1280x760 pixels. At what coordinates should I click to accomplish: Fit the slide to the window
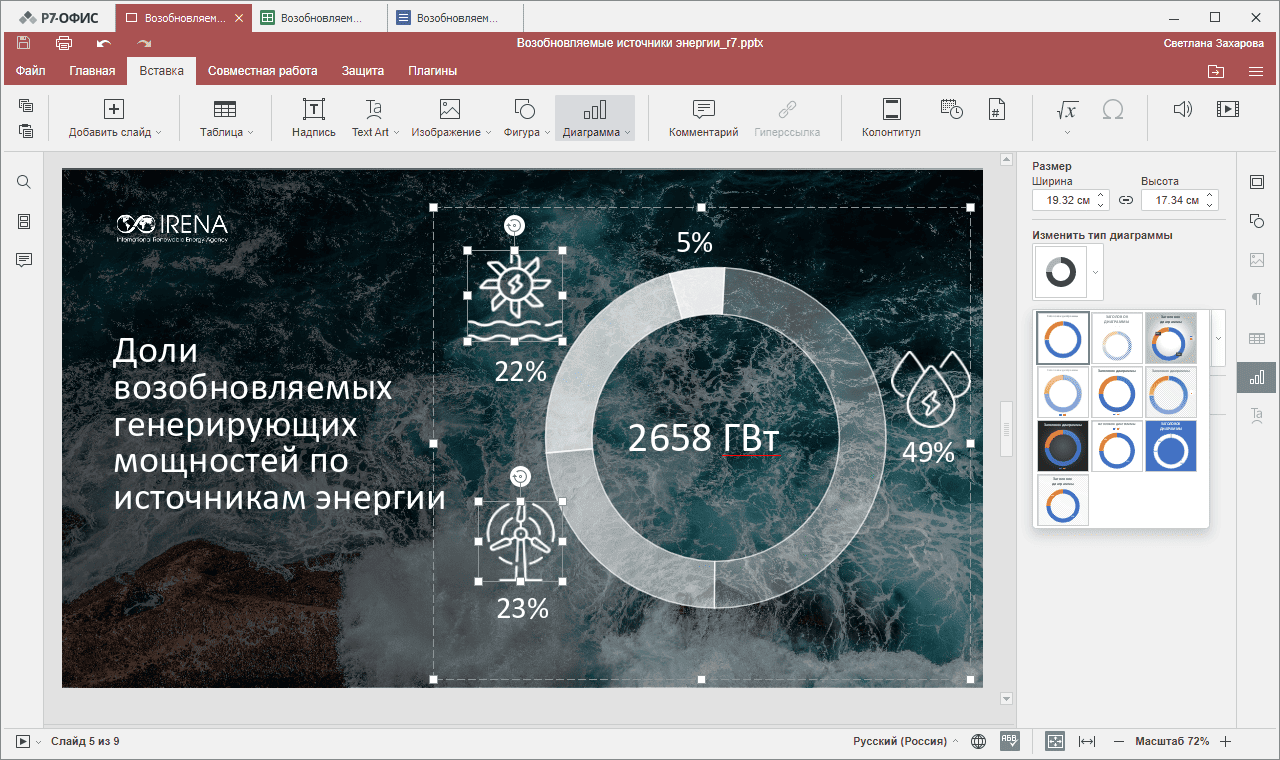(1055, 741)
